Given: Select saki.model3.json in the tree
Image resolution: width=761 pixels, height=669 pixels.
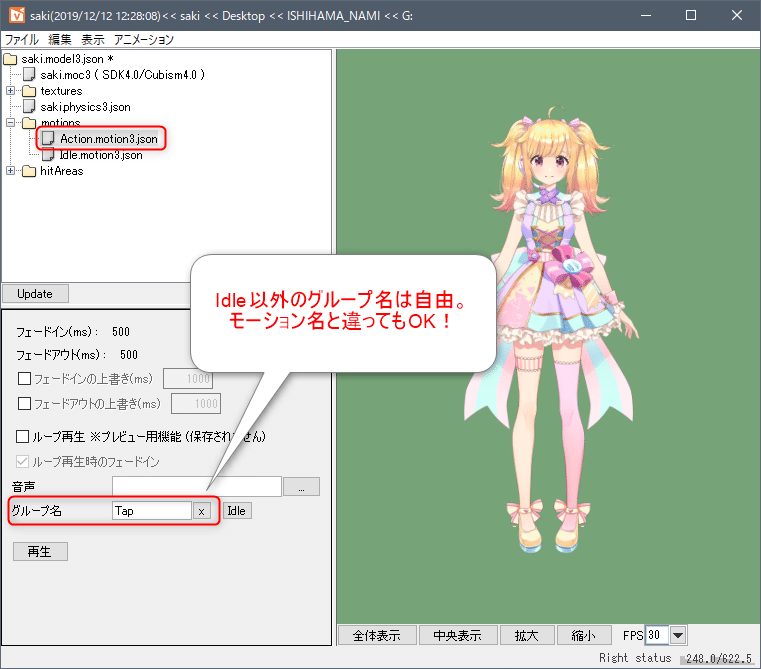Looking at the screenshot, I should [67, 59].
